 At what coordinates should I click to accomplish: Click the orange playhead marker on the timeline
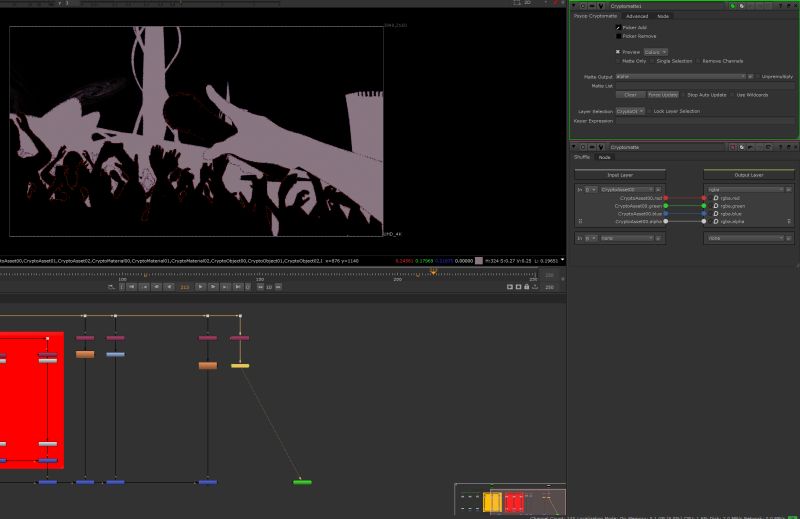[433, 272]
